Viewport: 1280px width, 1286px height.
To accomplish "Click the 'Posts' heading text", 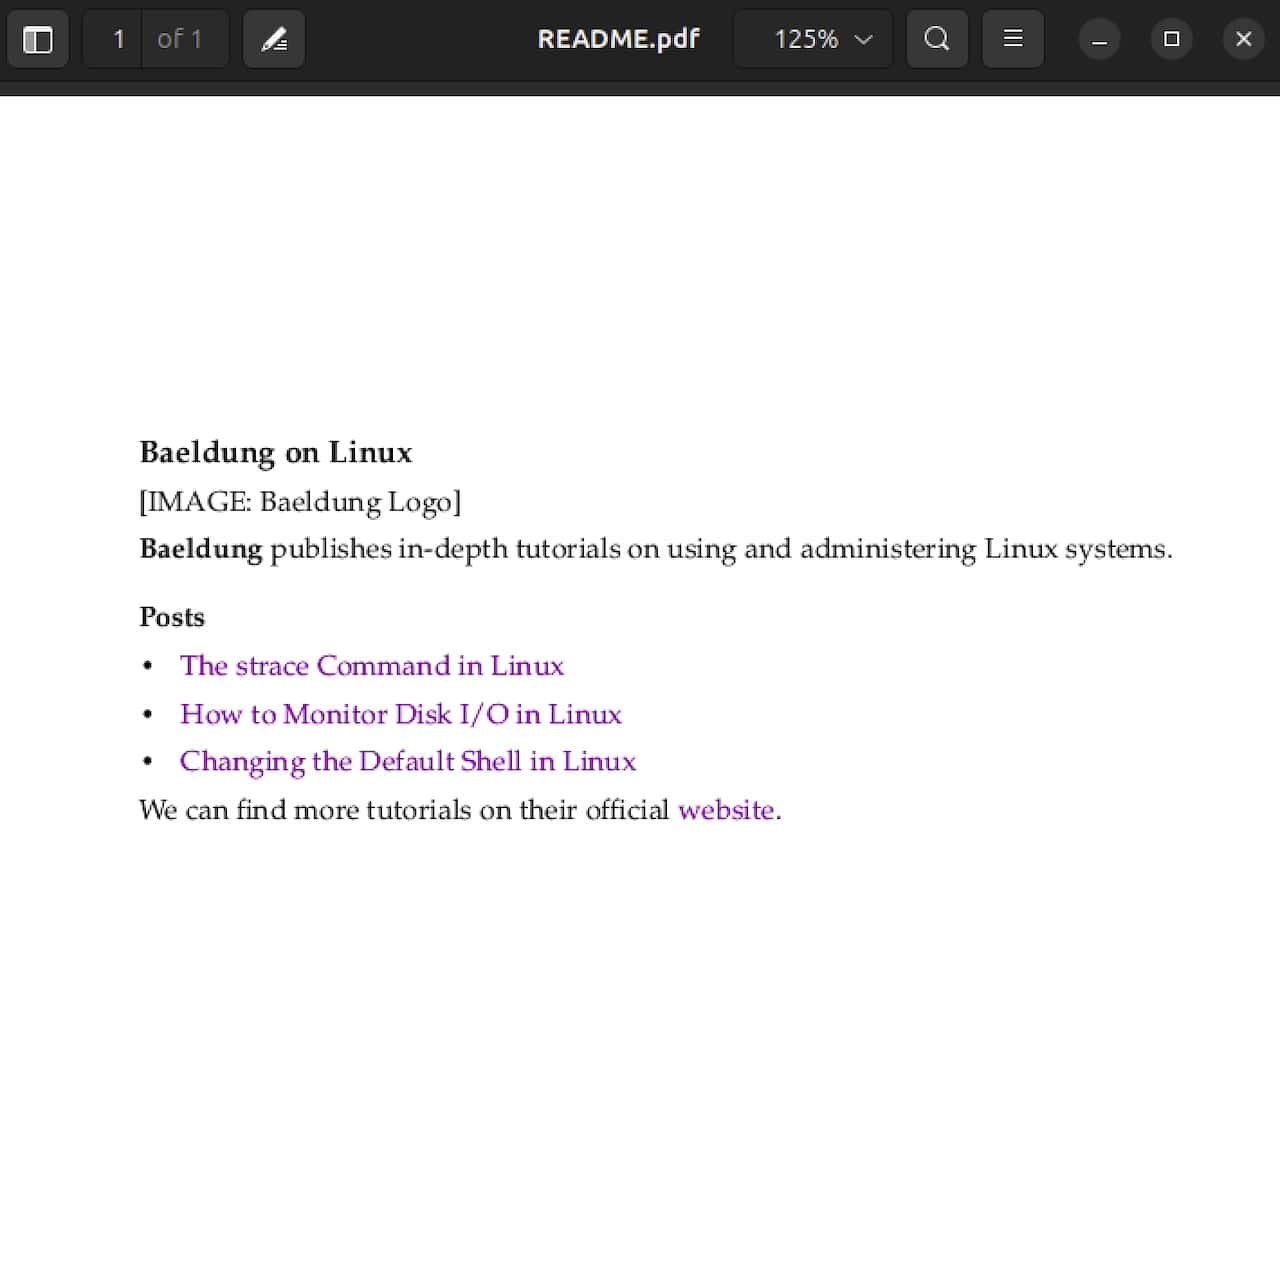I will (172, 617).
